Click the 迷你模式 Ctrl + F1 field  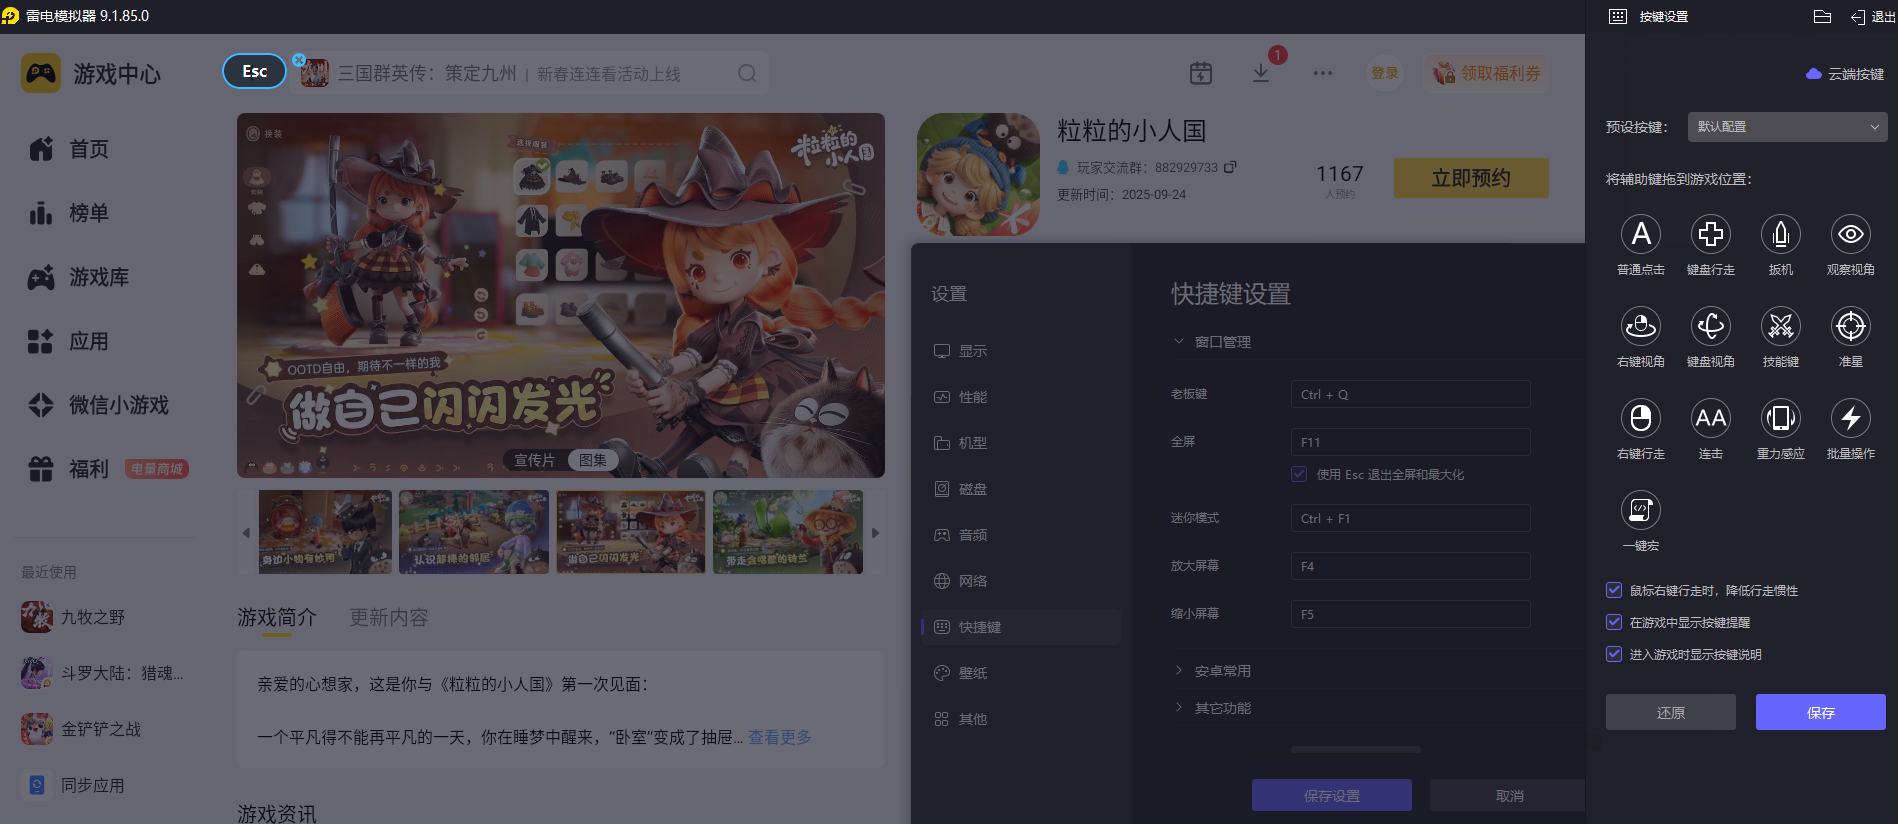coord(1410,518)
